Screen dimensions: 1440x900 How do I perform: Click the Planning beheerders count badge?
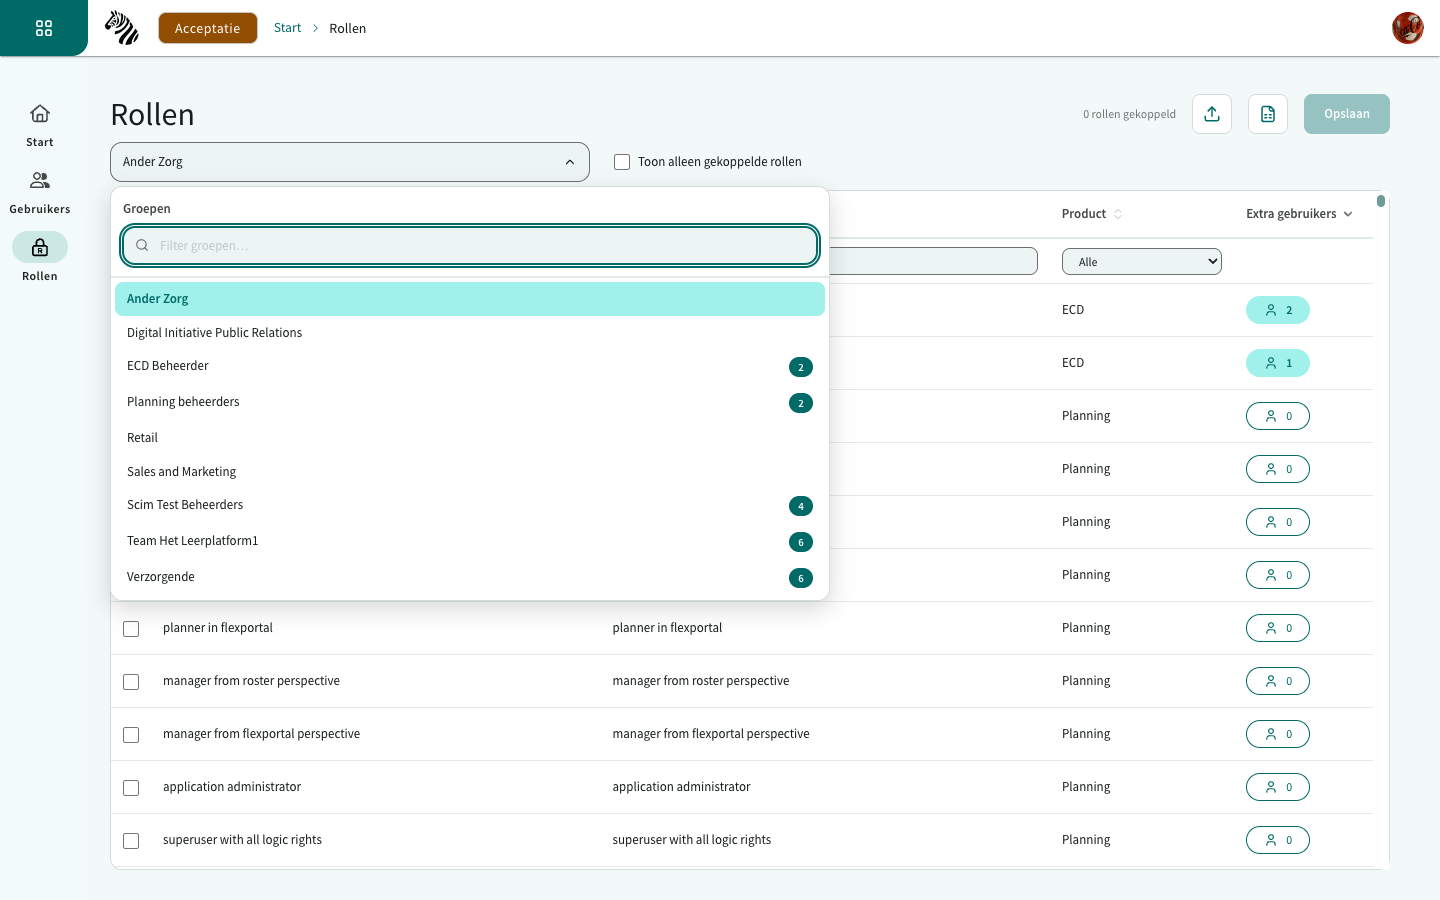tap(801, 403)
